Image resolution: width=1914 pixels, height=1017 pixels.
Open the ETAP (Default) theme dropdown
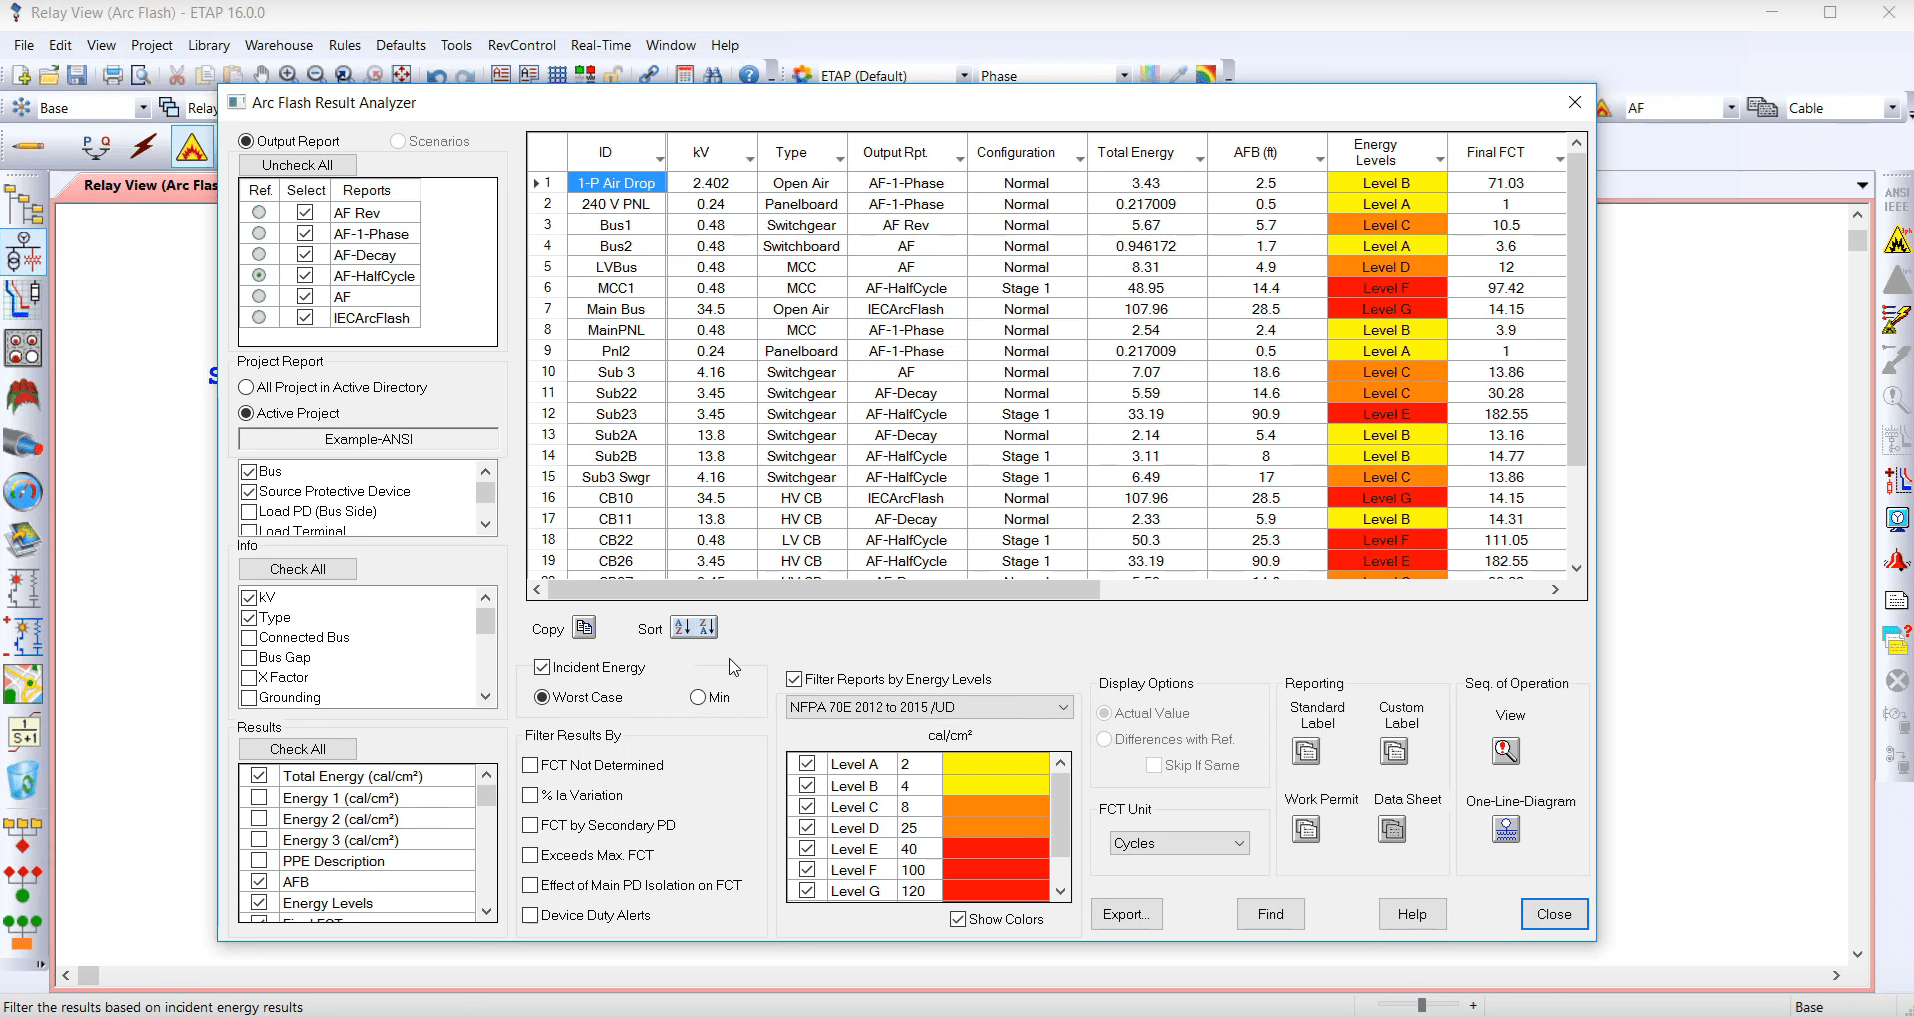tap(964, 76)
